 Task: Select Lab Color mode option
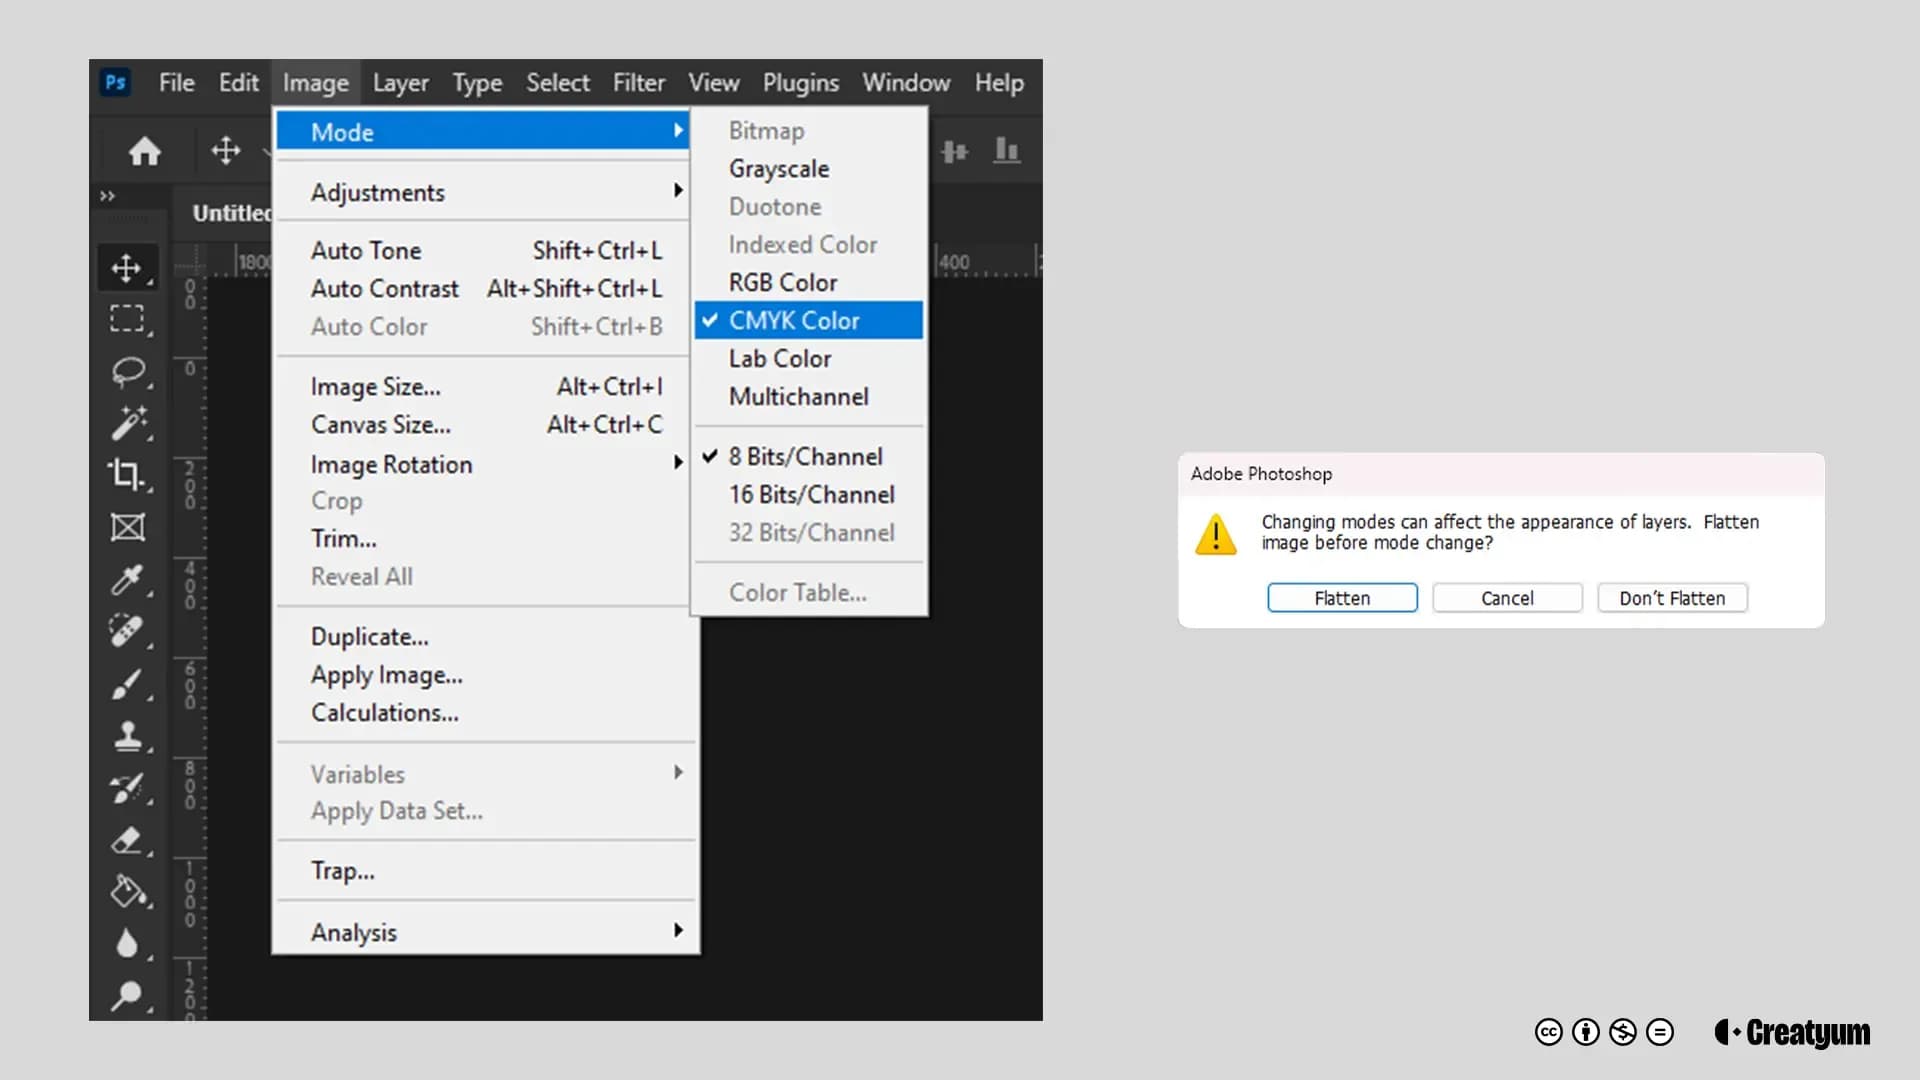(779, 357)
